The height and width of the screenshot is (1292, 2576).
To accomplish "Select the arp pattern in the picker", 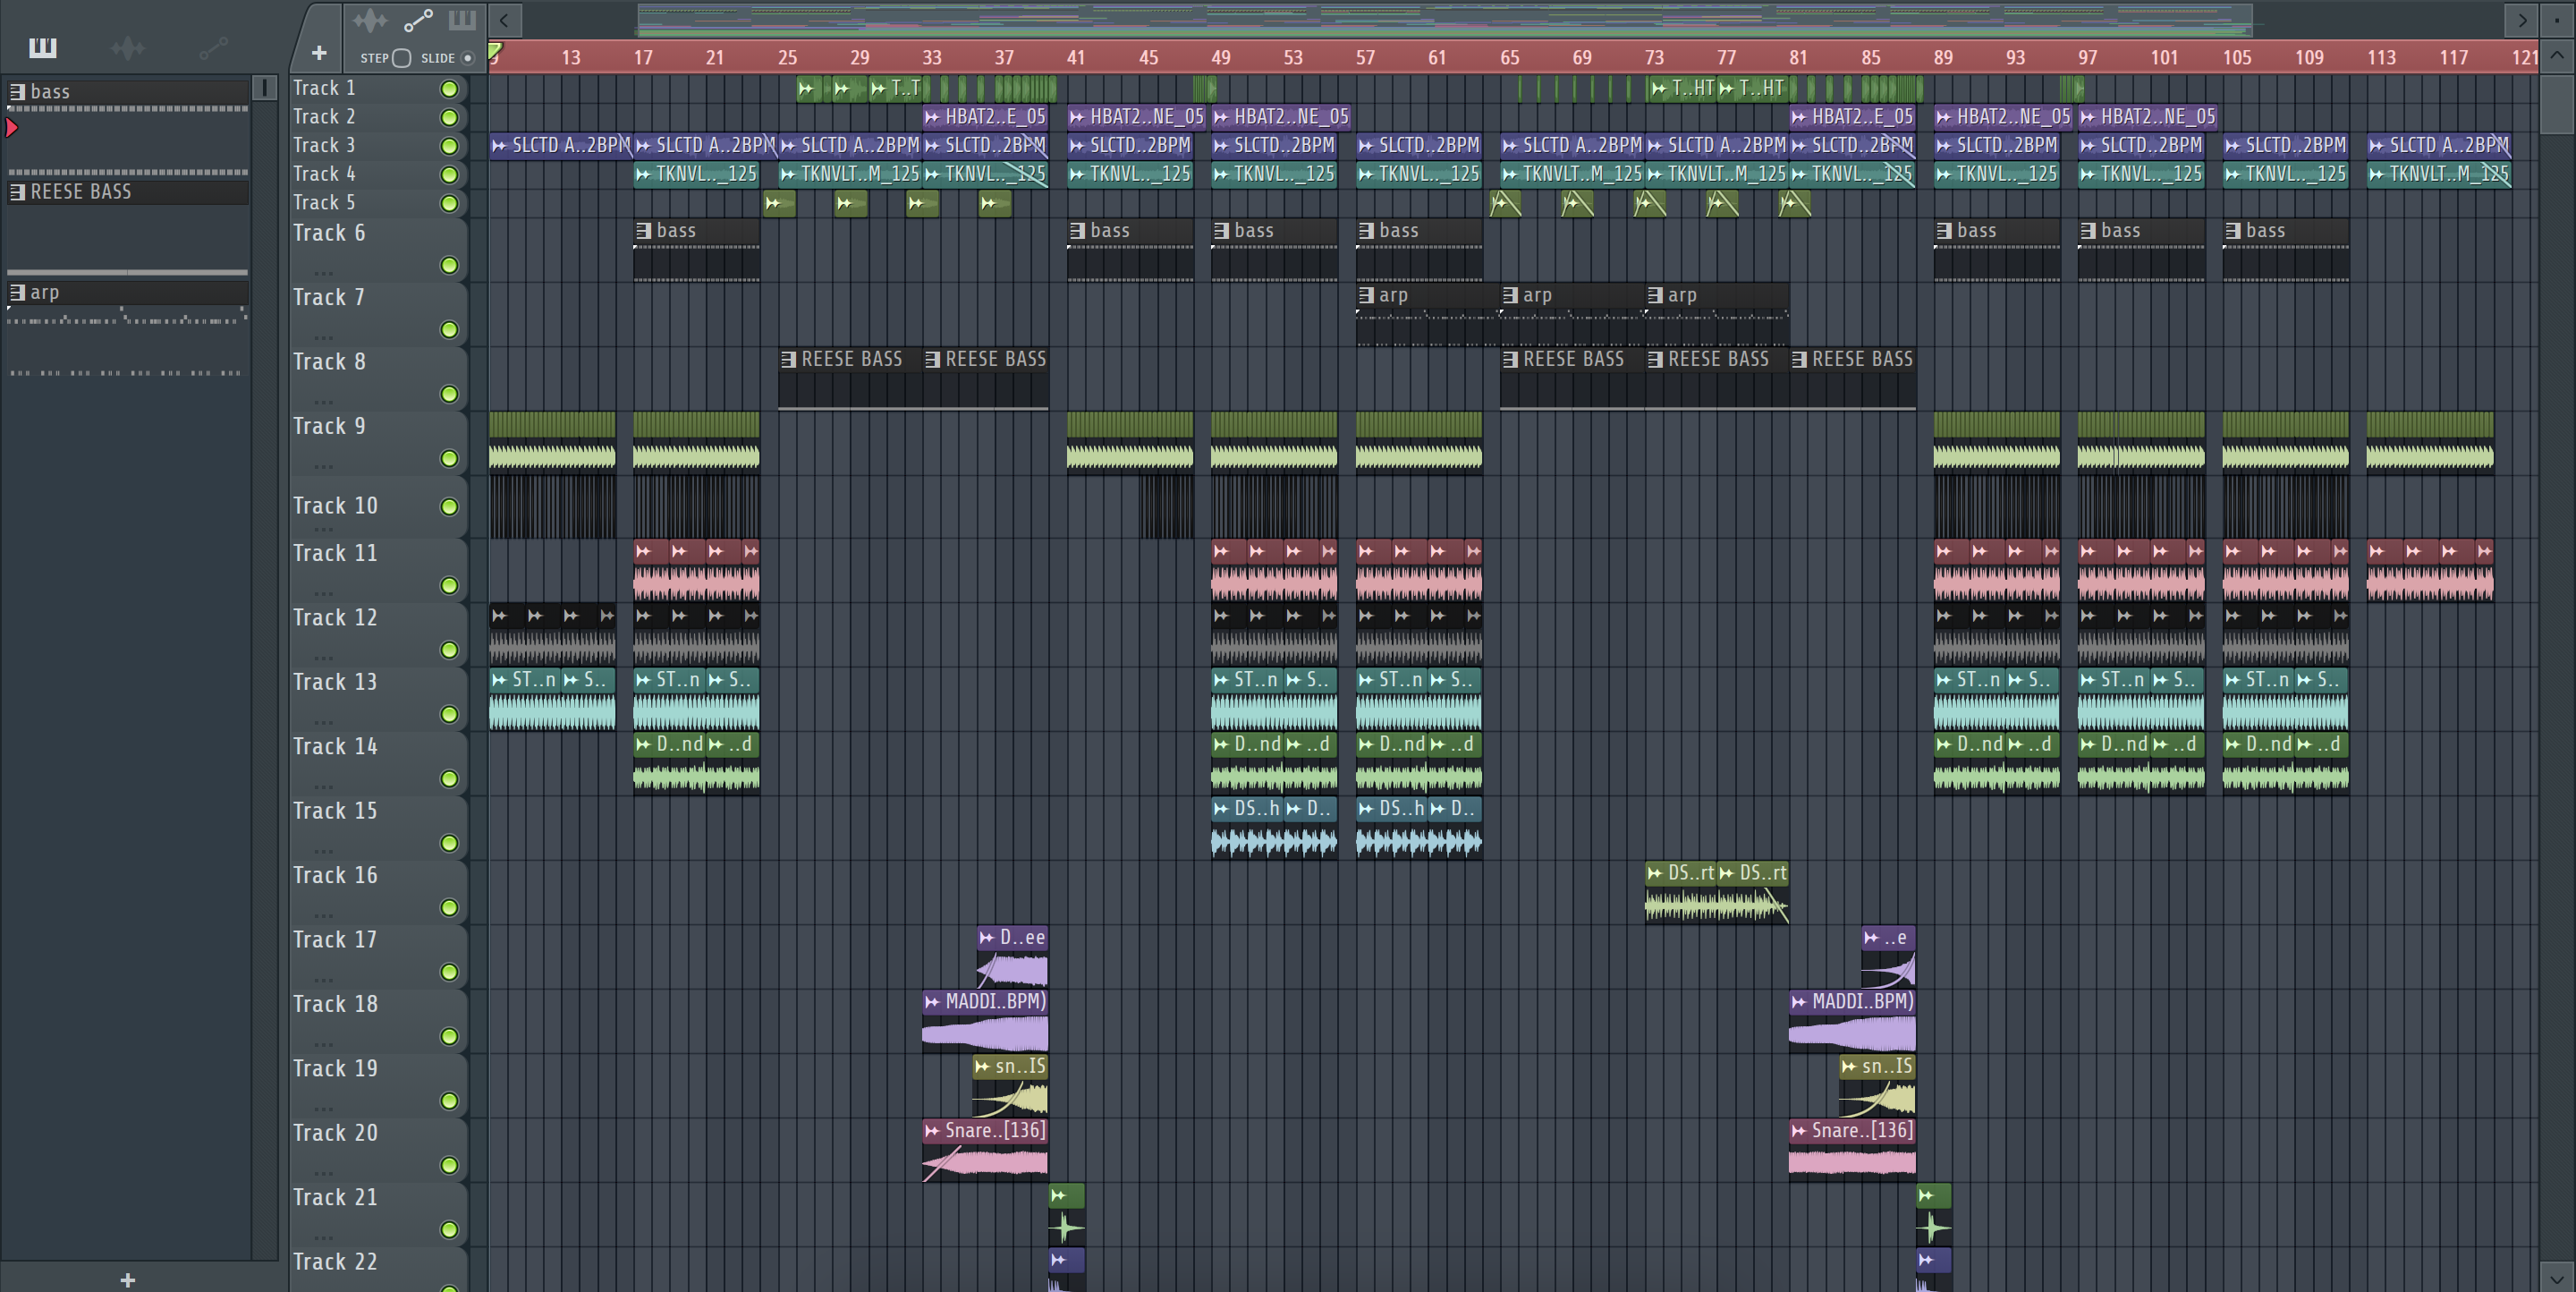I will 128,293.
